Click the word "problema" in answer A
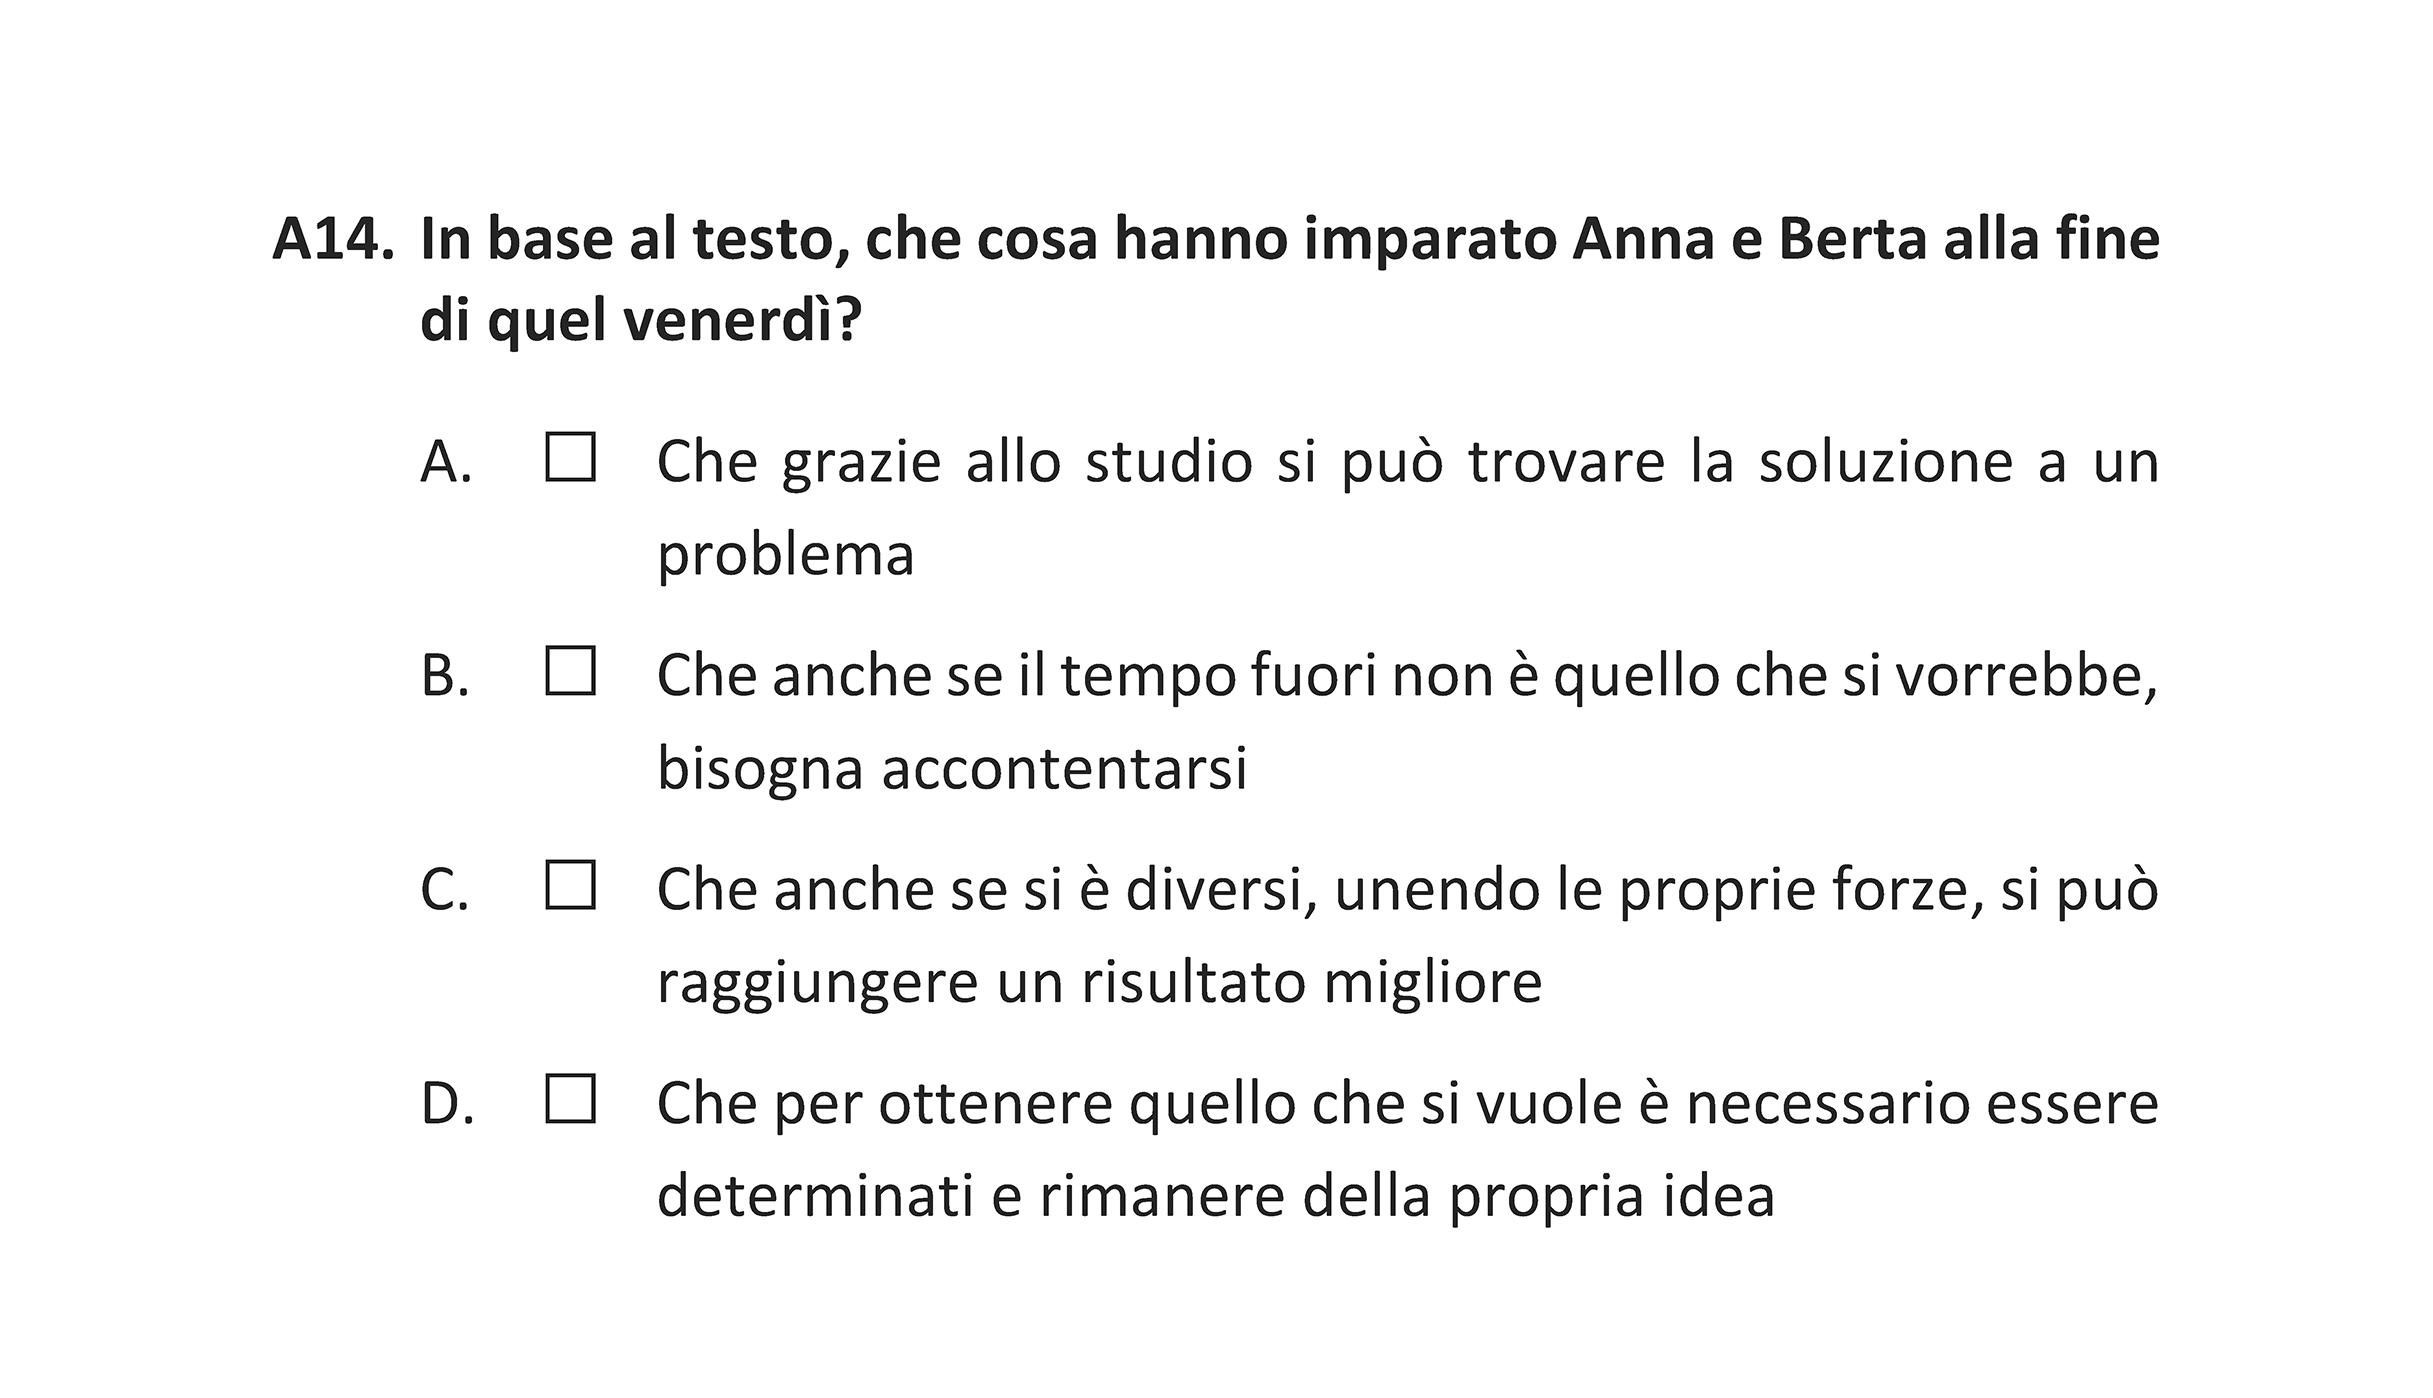The height and width of the screenshot is (1398, 2433). [785, 554]
